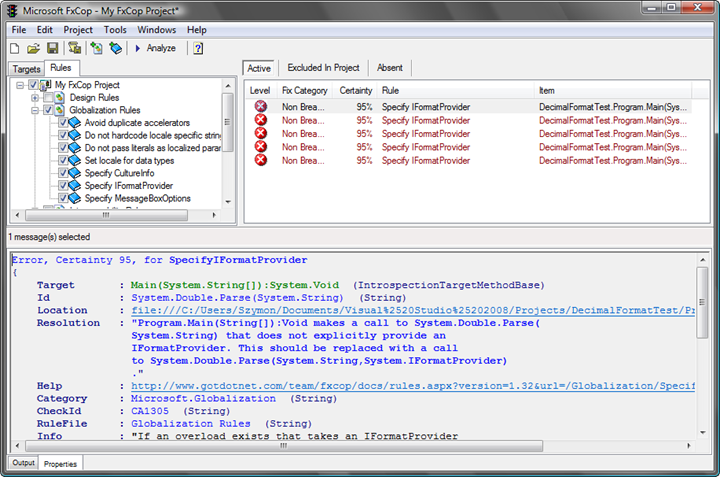This screenshot has width=720, height=477.
Task: Uncheck Do not hardcode locale specific strings
Action: [63, 135]
